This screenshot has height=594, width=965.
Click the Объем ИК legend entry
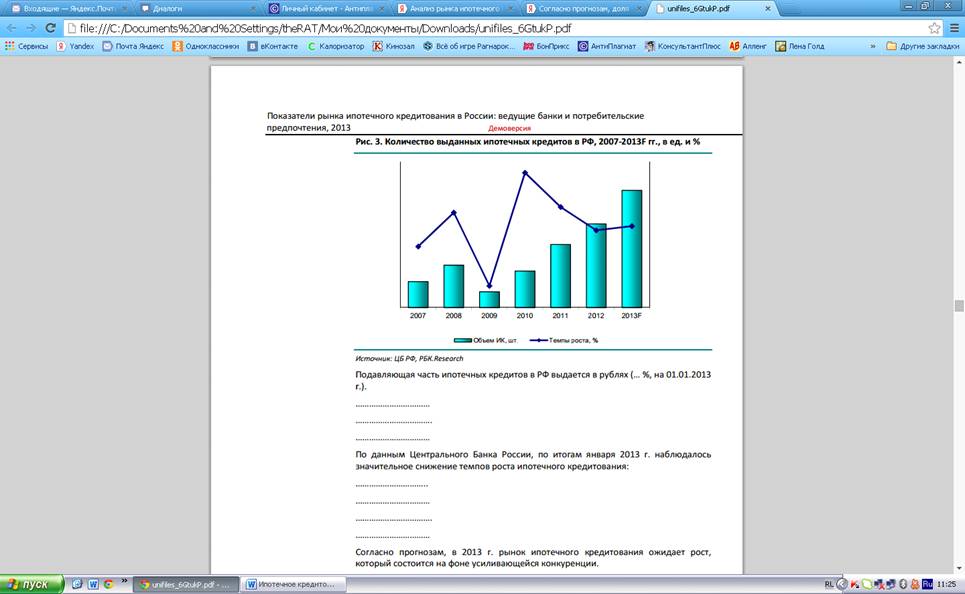point(486,340)
